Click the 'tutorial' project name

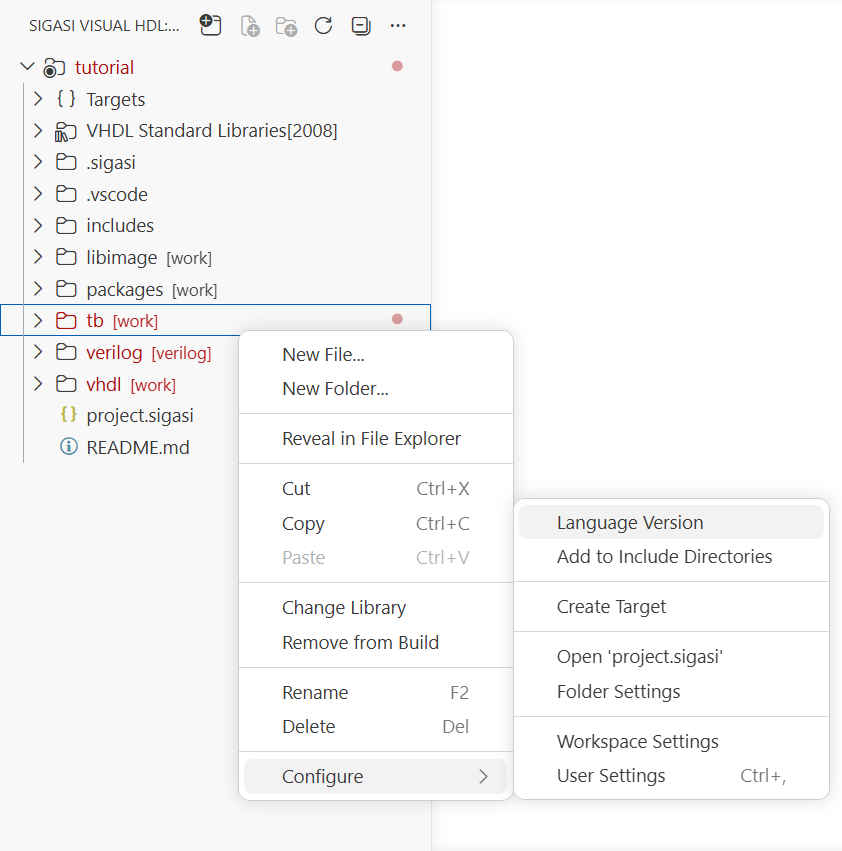(104, 67)
